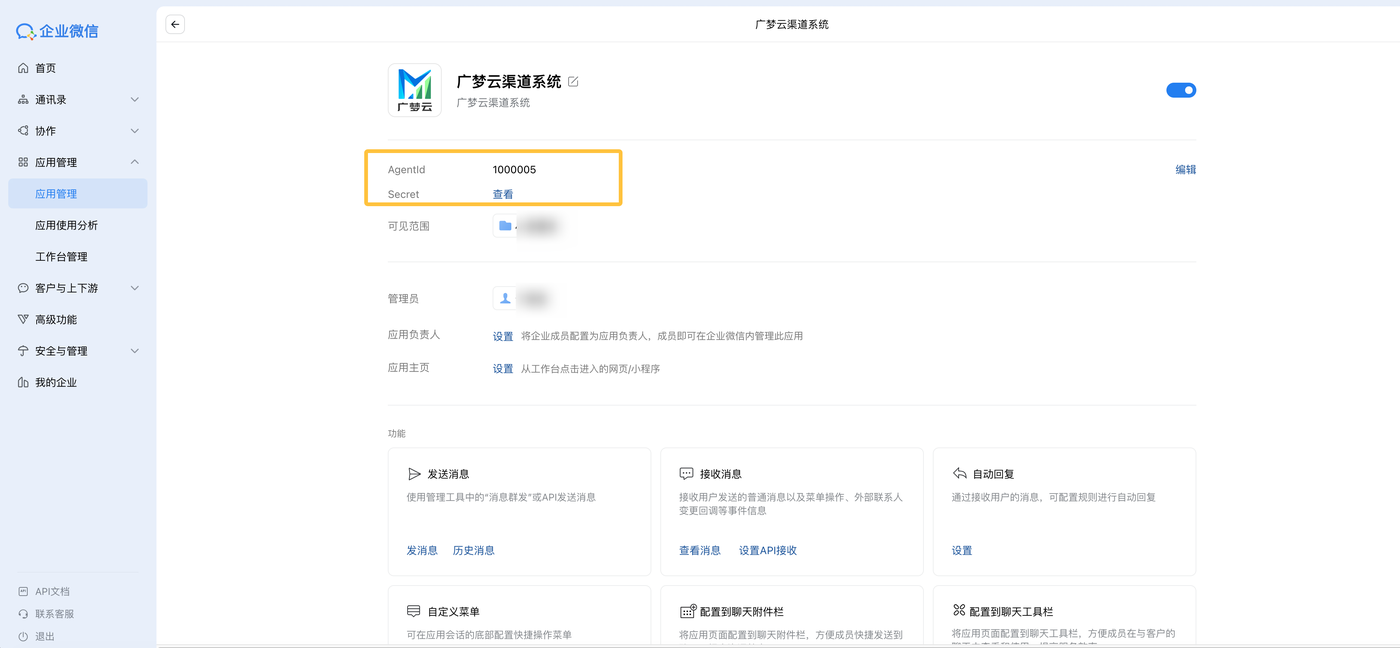Expand the 通讯录 chevron
This screenshot has height=648, width=1400.
tap(135, 100)
